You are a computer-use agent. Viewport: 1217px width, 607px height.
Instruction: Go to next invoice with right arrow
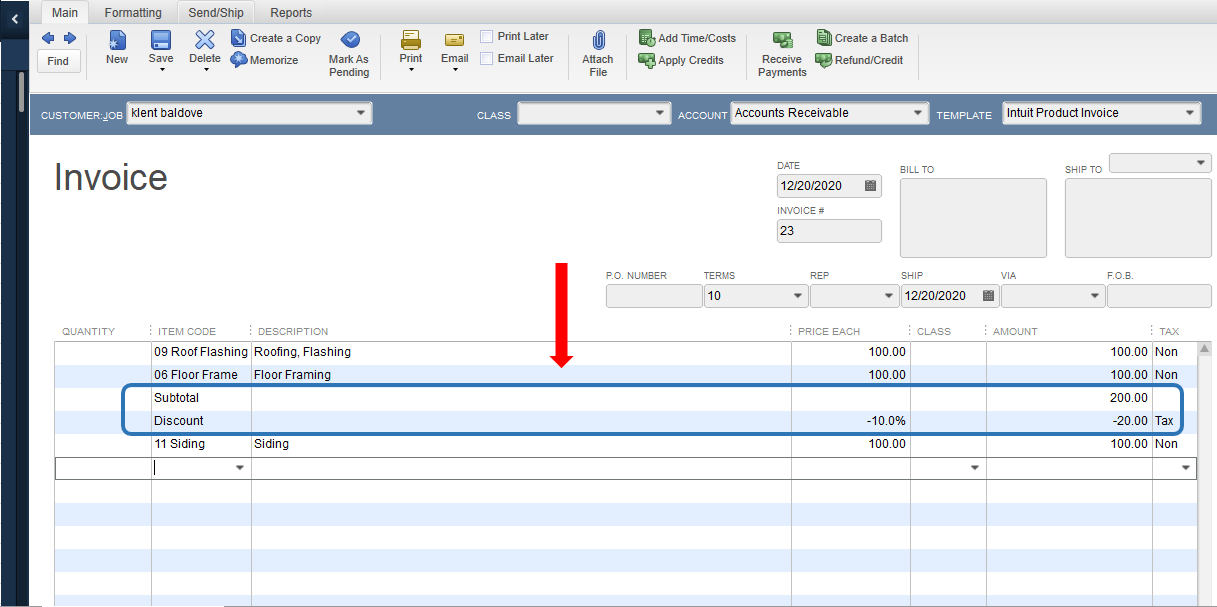(70, 38)
